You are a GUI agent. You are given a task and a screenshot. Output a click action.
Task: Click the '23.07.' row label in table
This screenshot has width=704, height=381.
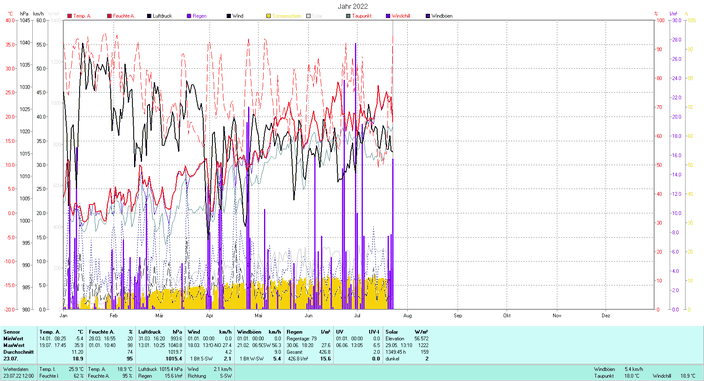[x=10, y=359]
